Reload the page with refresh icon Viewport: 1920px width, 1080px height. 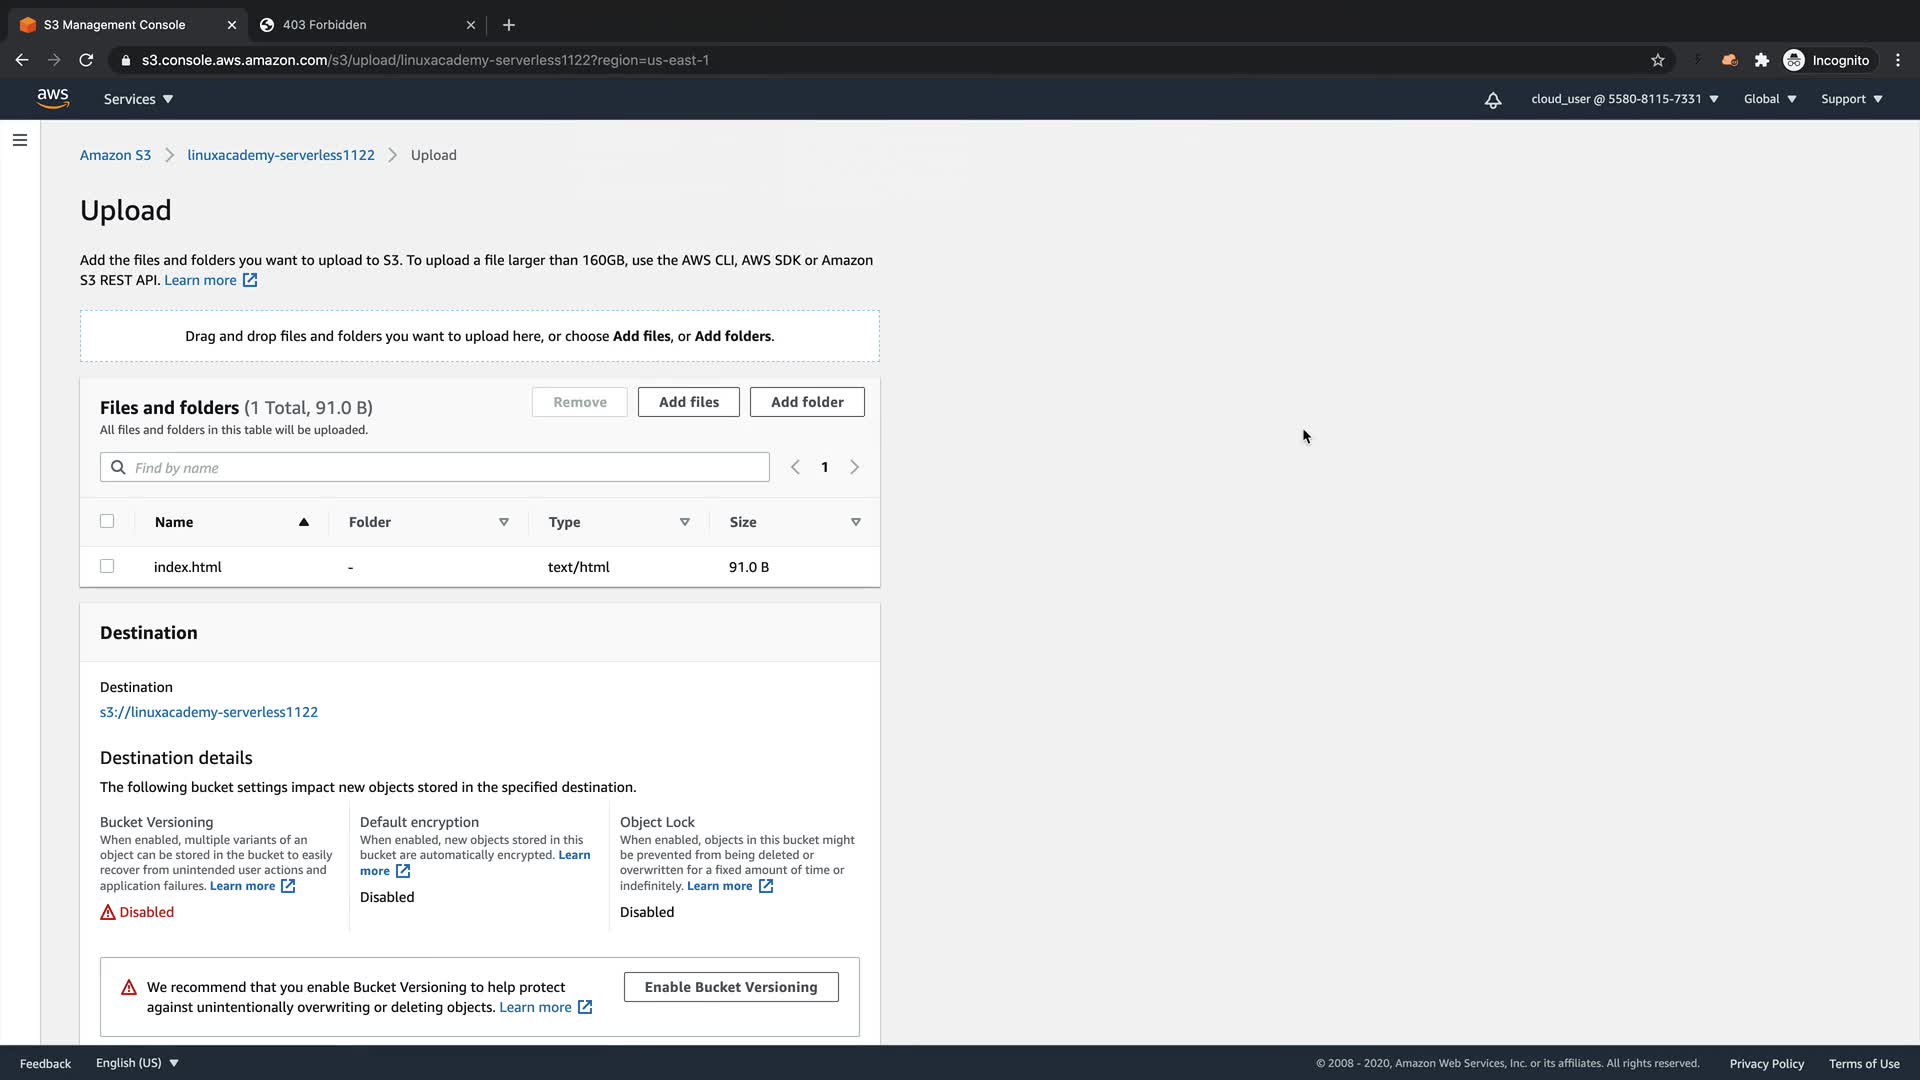tap(86, 60)
